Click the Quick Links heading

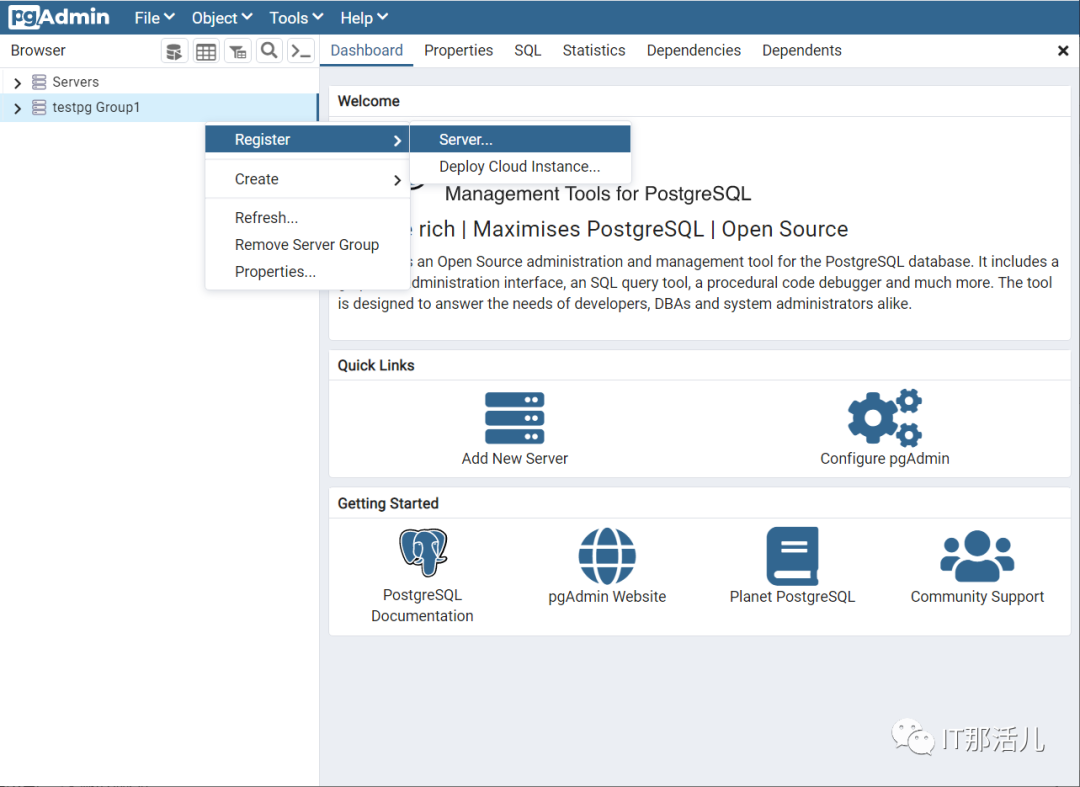[x=376, y=366]
